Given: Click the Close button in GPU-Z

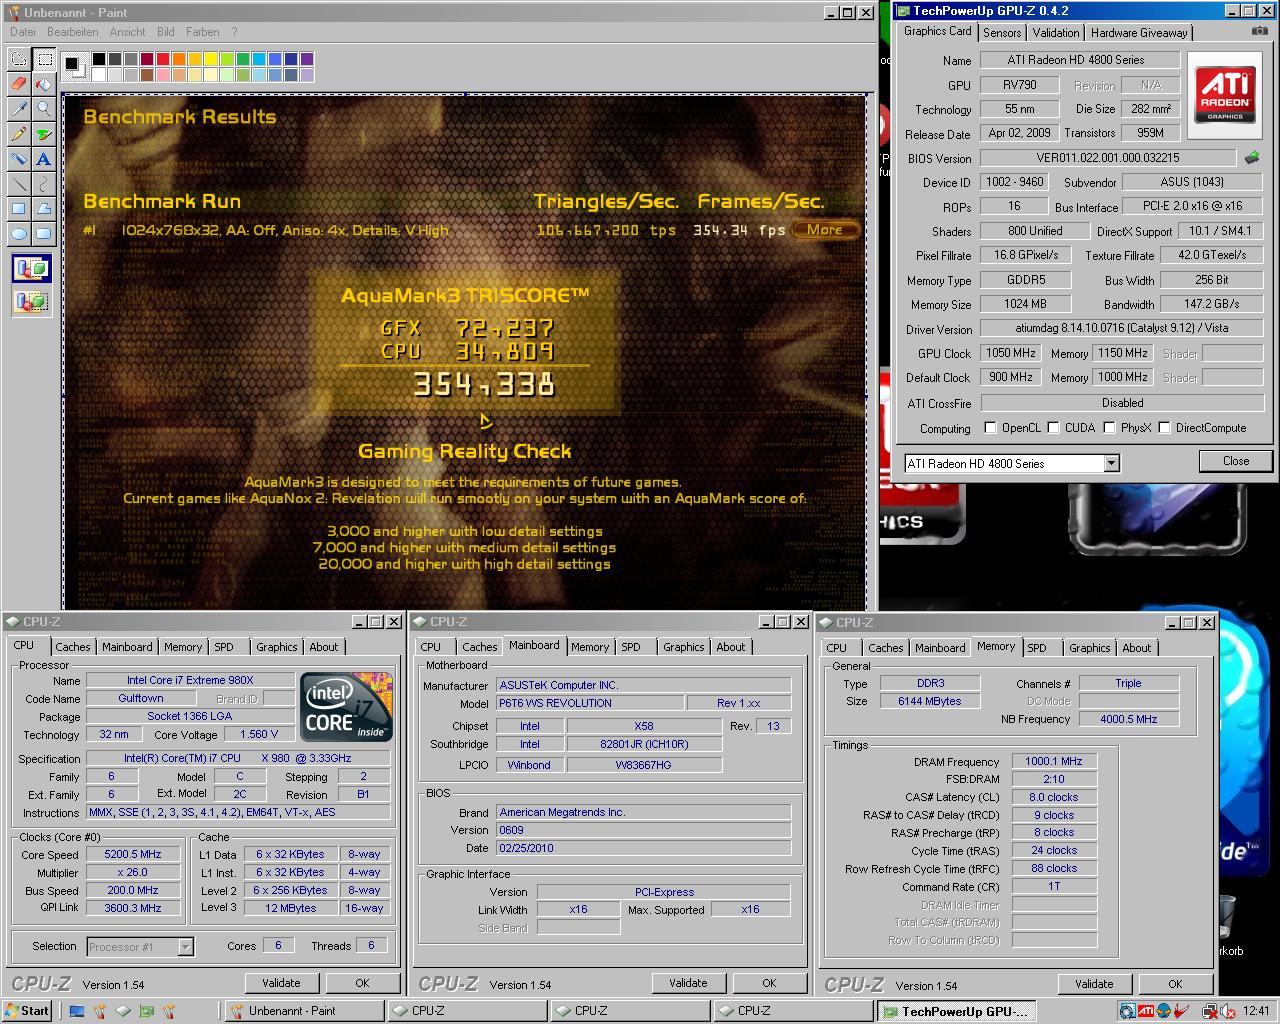Looking at the screenshot, I should [x=1235, y=461].
